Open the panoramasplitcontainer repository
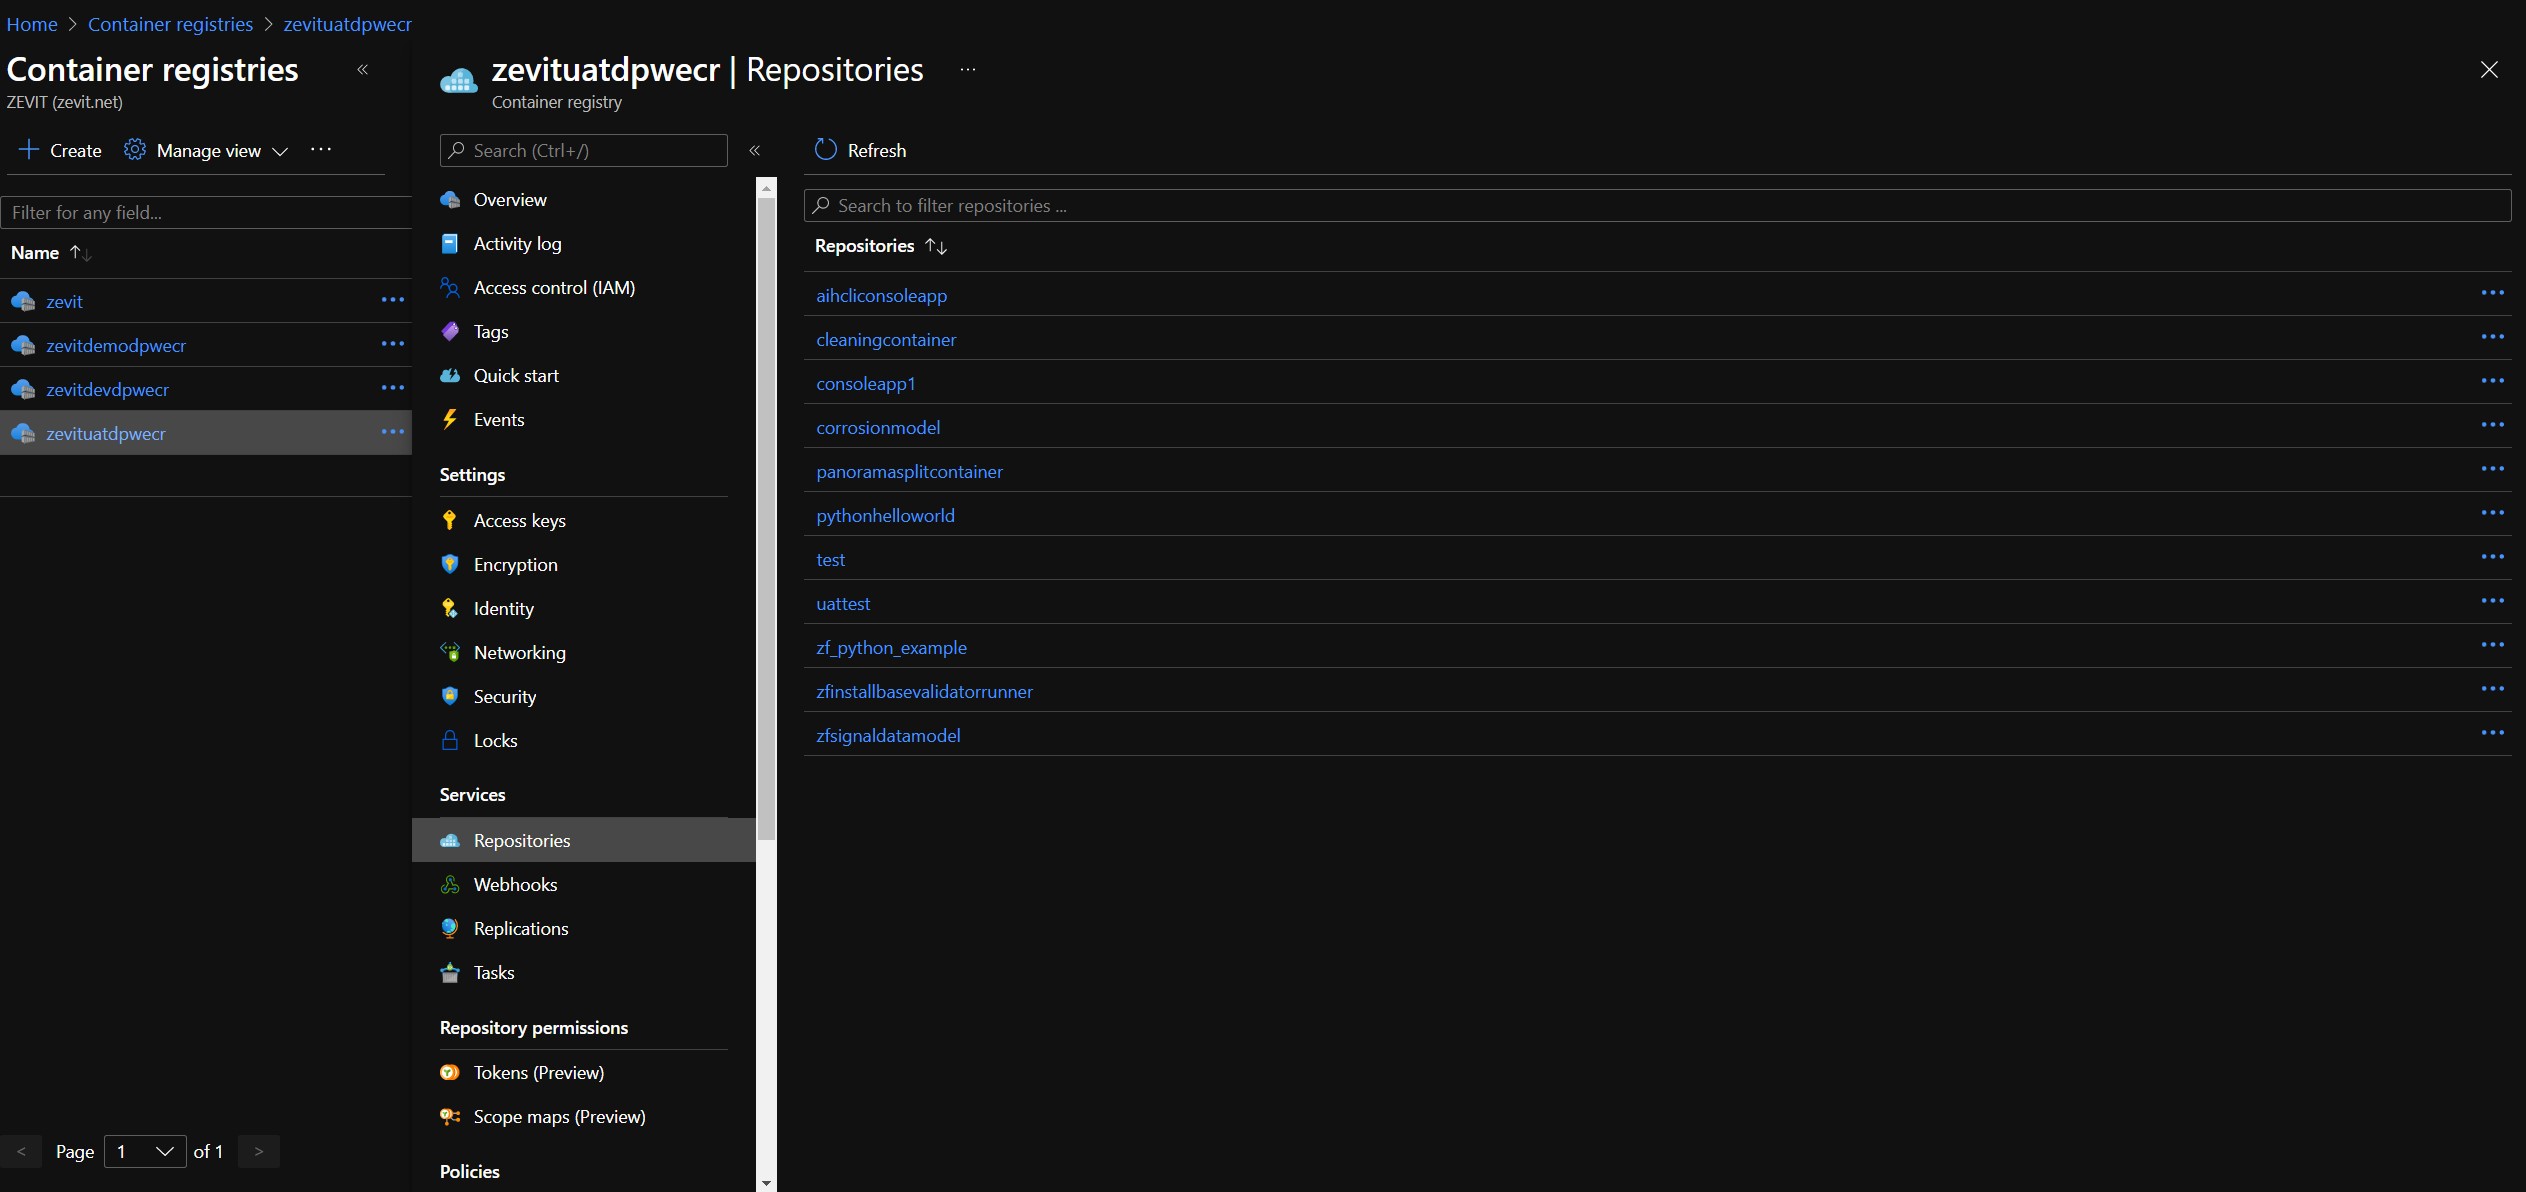Image resolution: width=2526 pixels, height=1192 pixels. click(909, 472)
